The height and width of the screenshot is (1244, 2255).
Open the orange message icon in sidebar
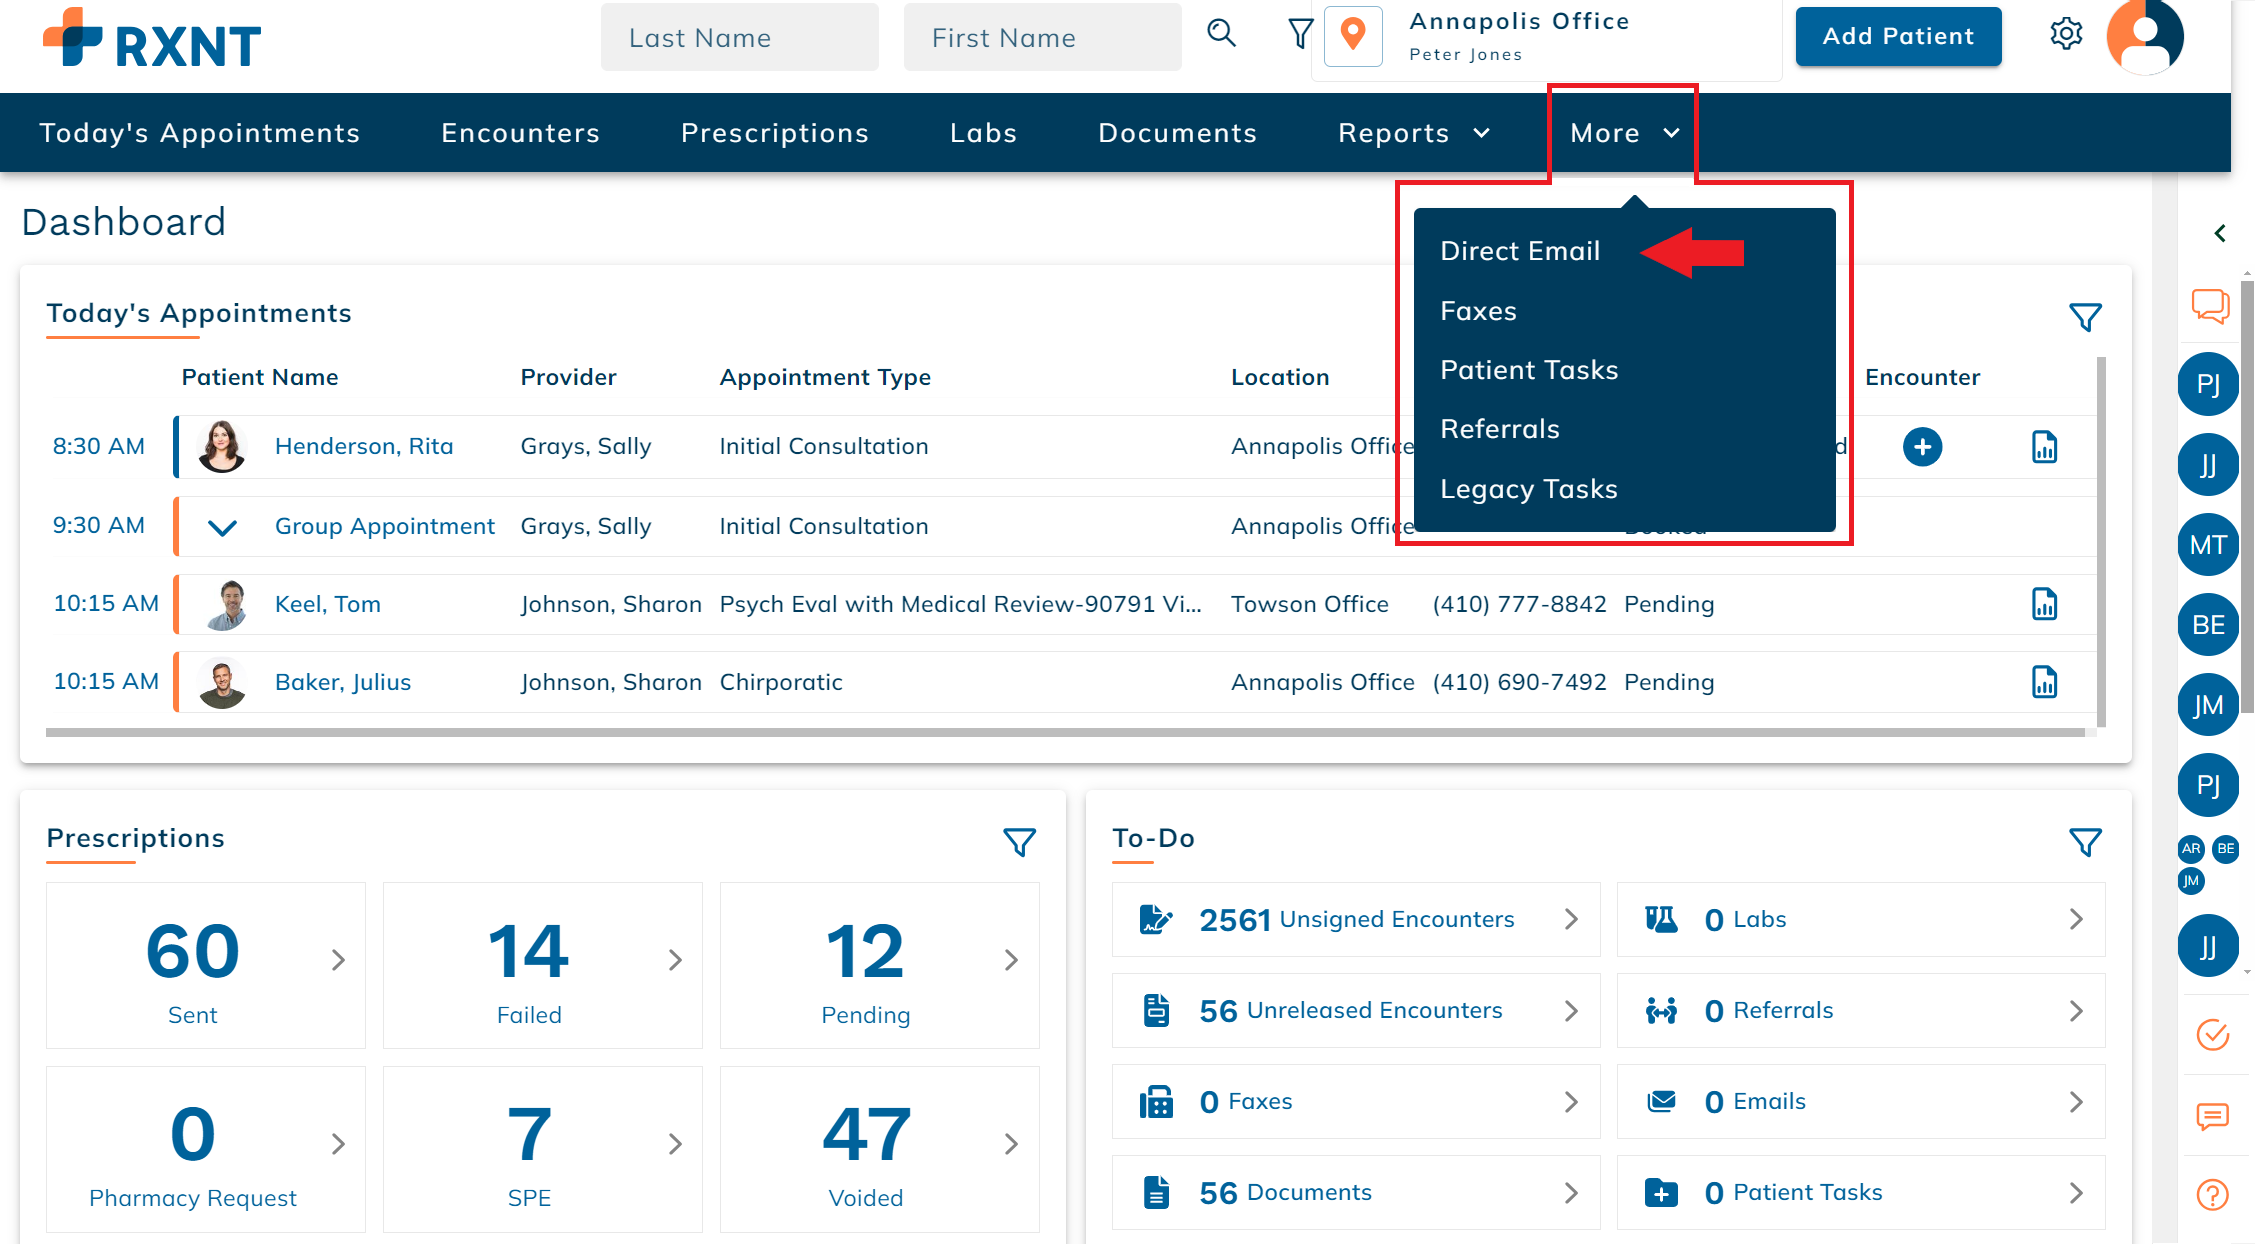pyautogui.click(x=2212, y=1116)
